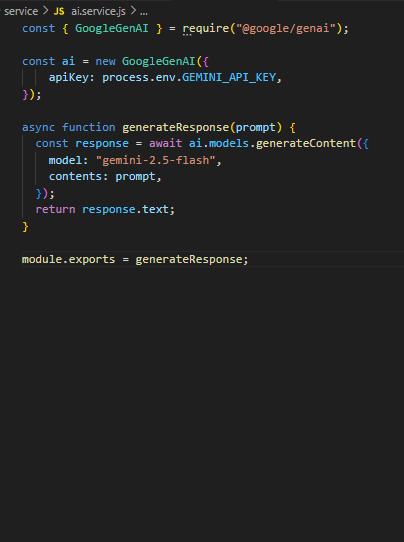Screen dimensions: 404x542
Task: Click the require keyword on line one
Action: pyautogui.click(x=206, y=28)
